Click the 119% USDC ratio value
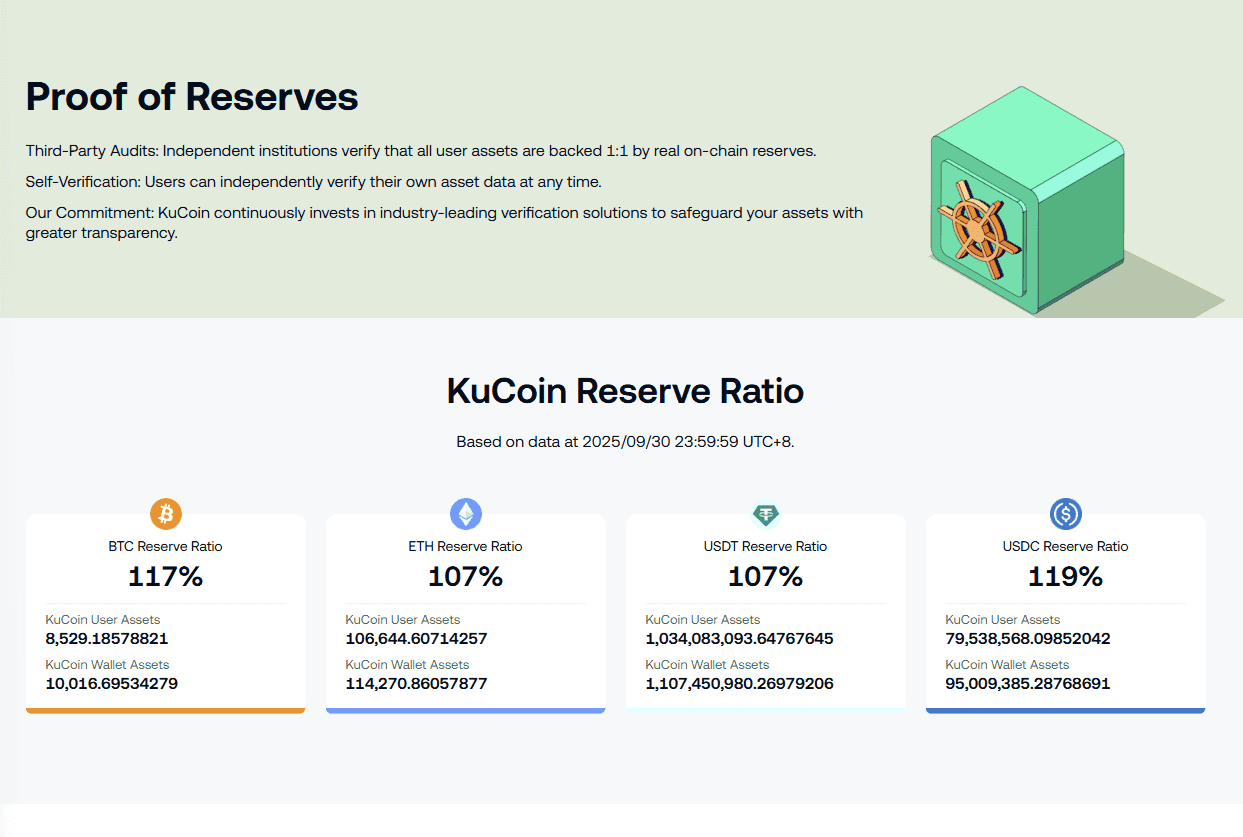1243x837 pixels. coord(1066,576)
